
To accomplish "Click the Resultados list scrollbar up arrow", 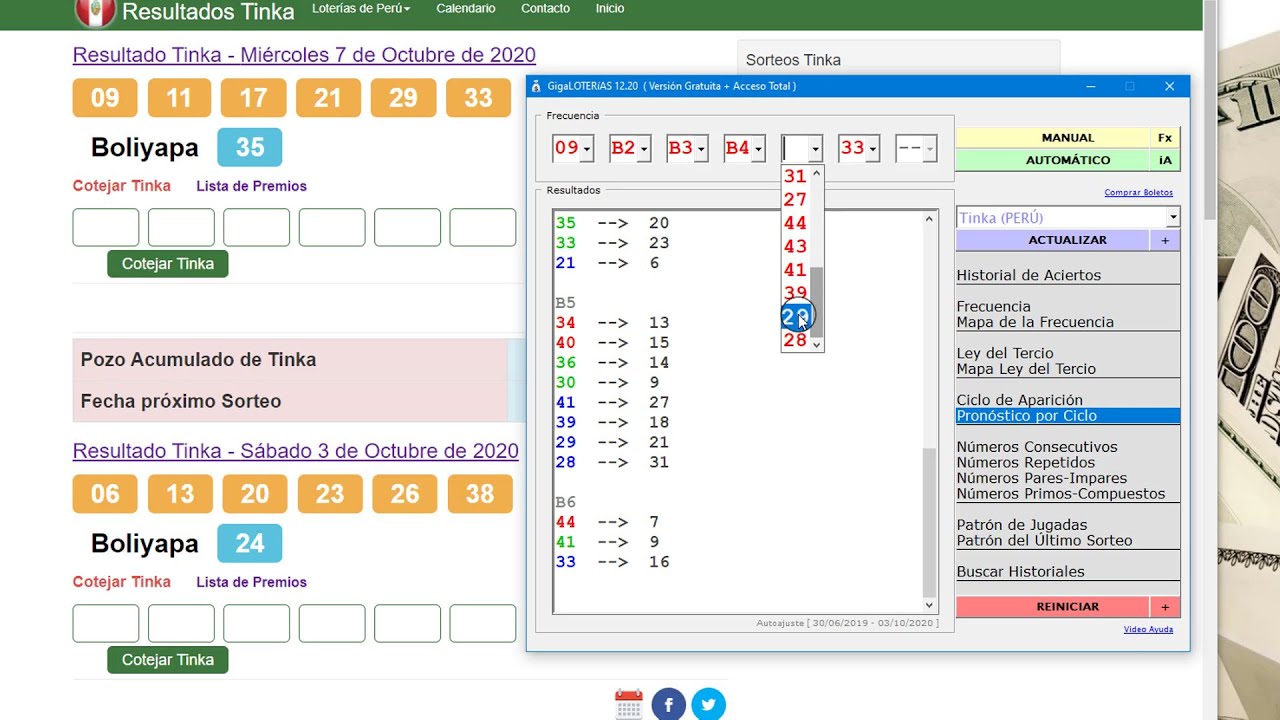I will tap(929, 219).
